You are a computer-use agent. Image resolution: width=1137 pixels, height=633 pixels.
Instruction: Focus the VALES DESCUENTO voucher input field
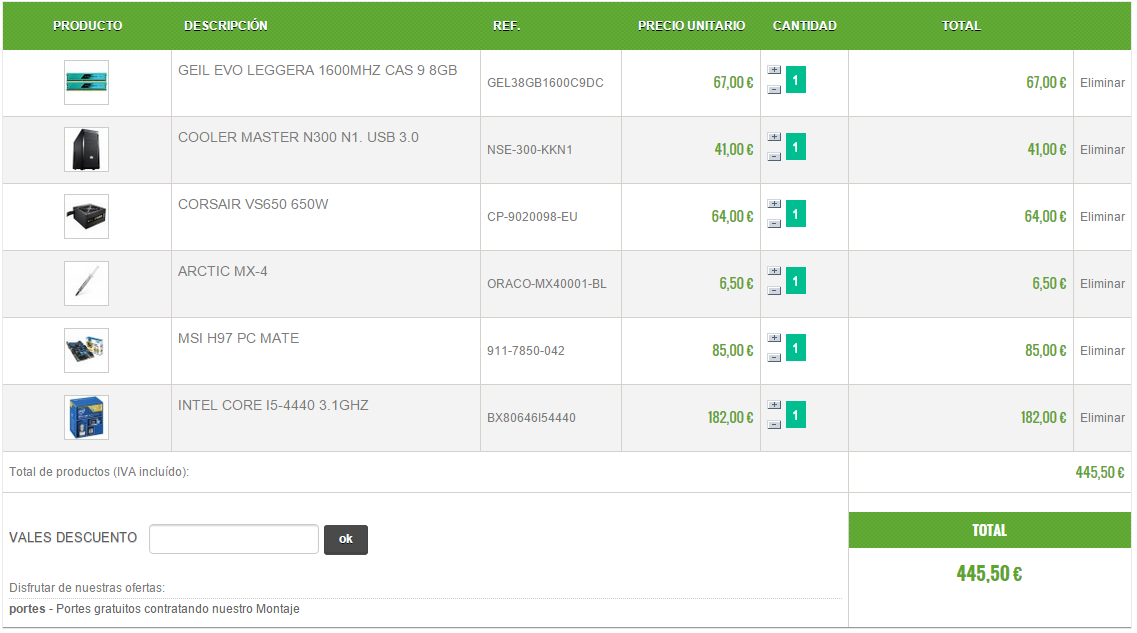233,539
